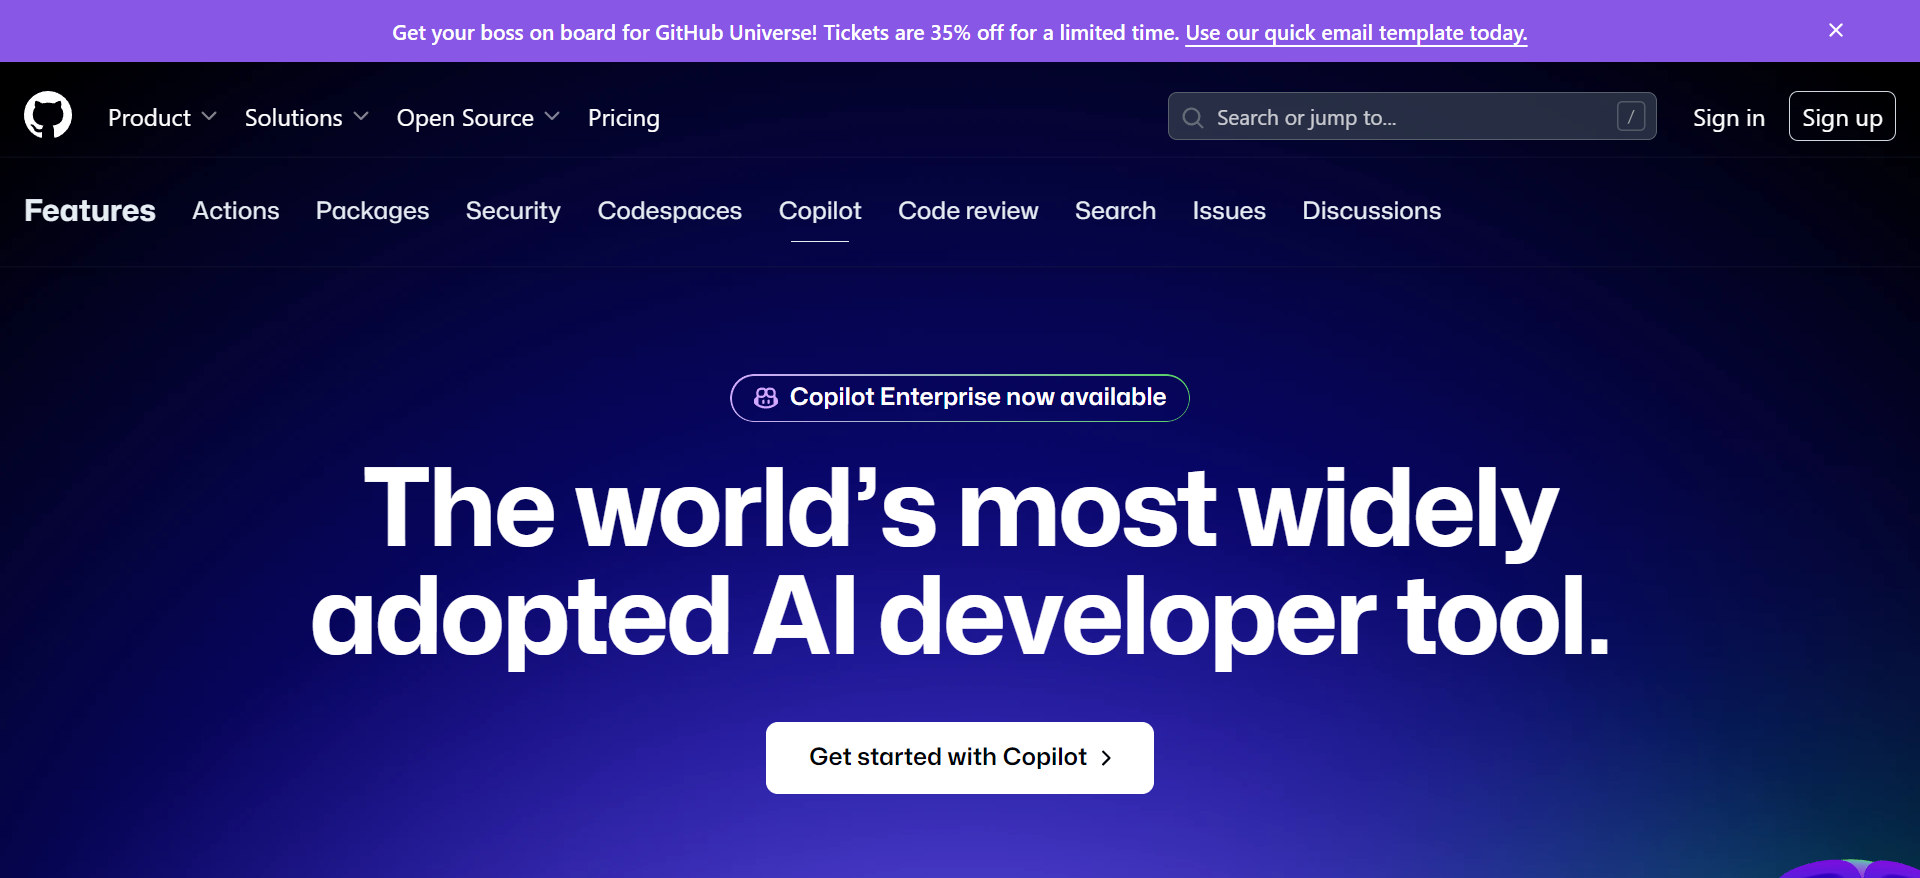The image size is (1920, 878).
Task: Click the GitHub Octocat logo
Action: tap(48, 115)
